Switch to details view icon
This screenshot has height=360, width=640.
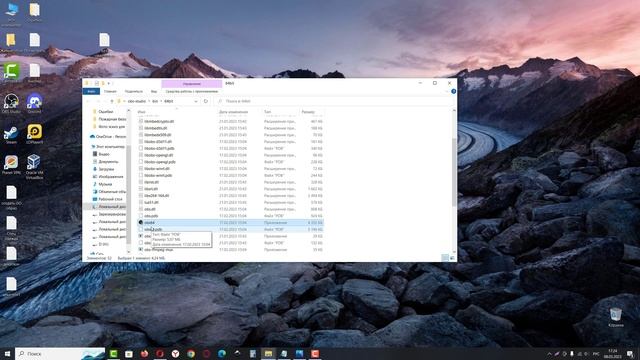pyautogui.click(x=445, y=258)
